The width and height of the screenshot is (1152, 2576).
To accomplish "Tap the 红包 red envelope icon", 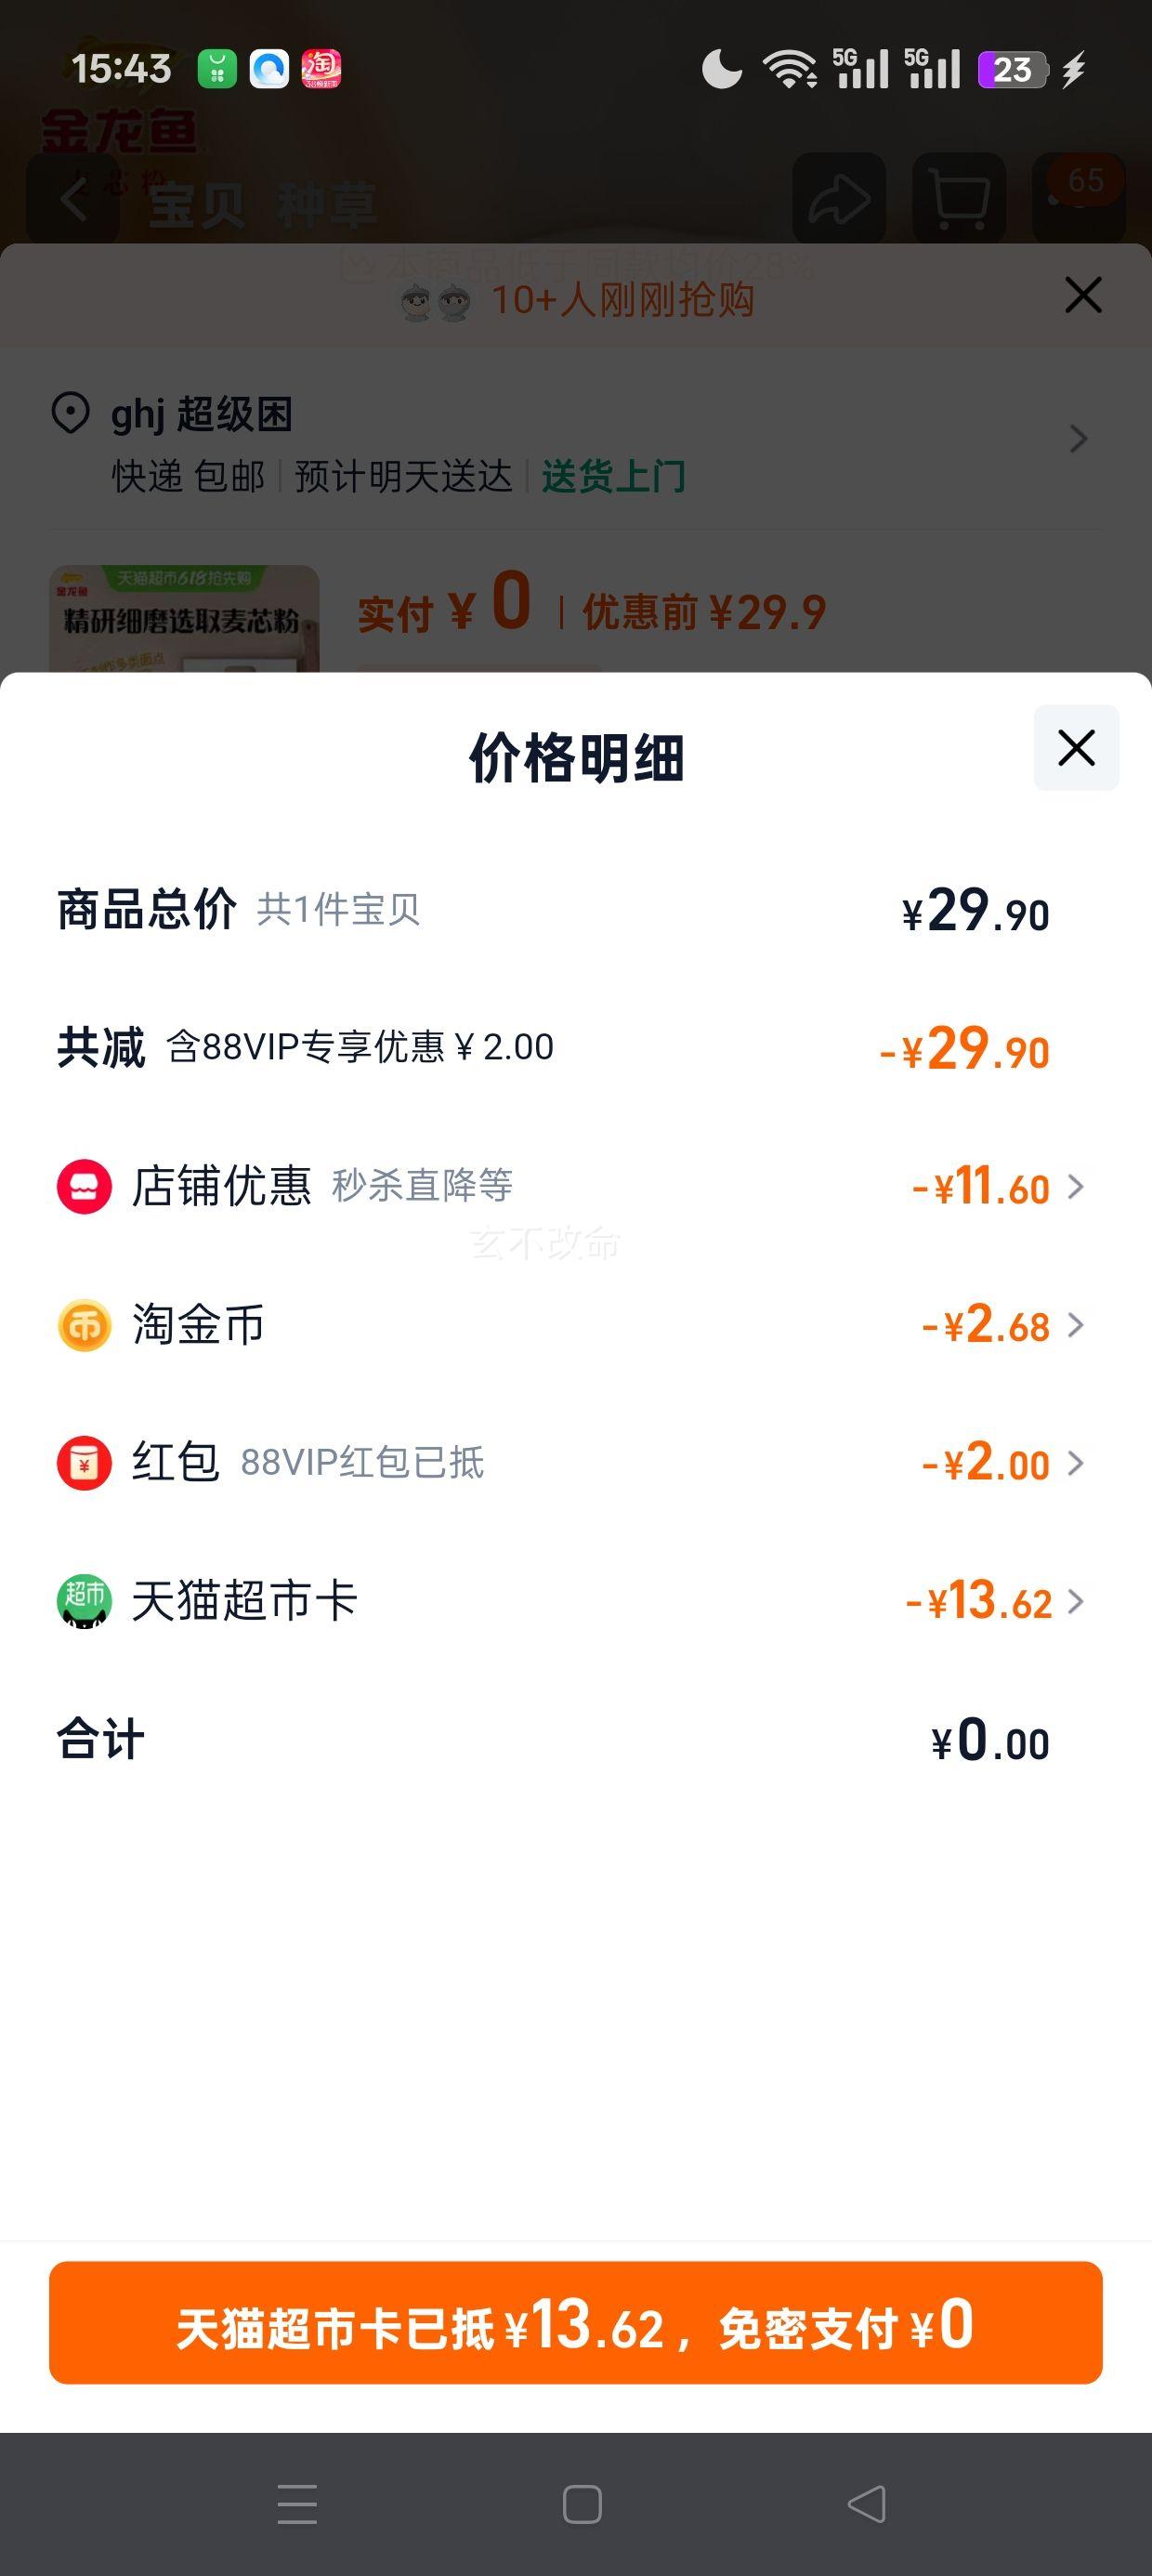I will 84,1463.
